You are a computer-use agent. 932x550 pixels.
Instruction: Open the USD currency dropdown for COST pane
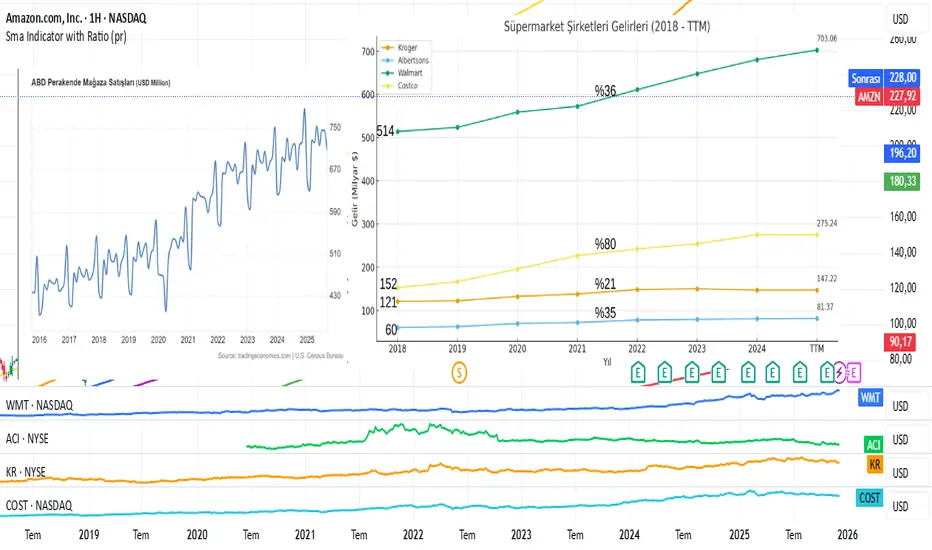pos(900,506)
